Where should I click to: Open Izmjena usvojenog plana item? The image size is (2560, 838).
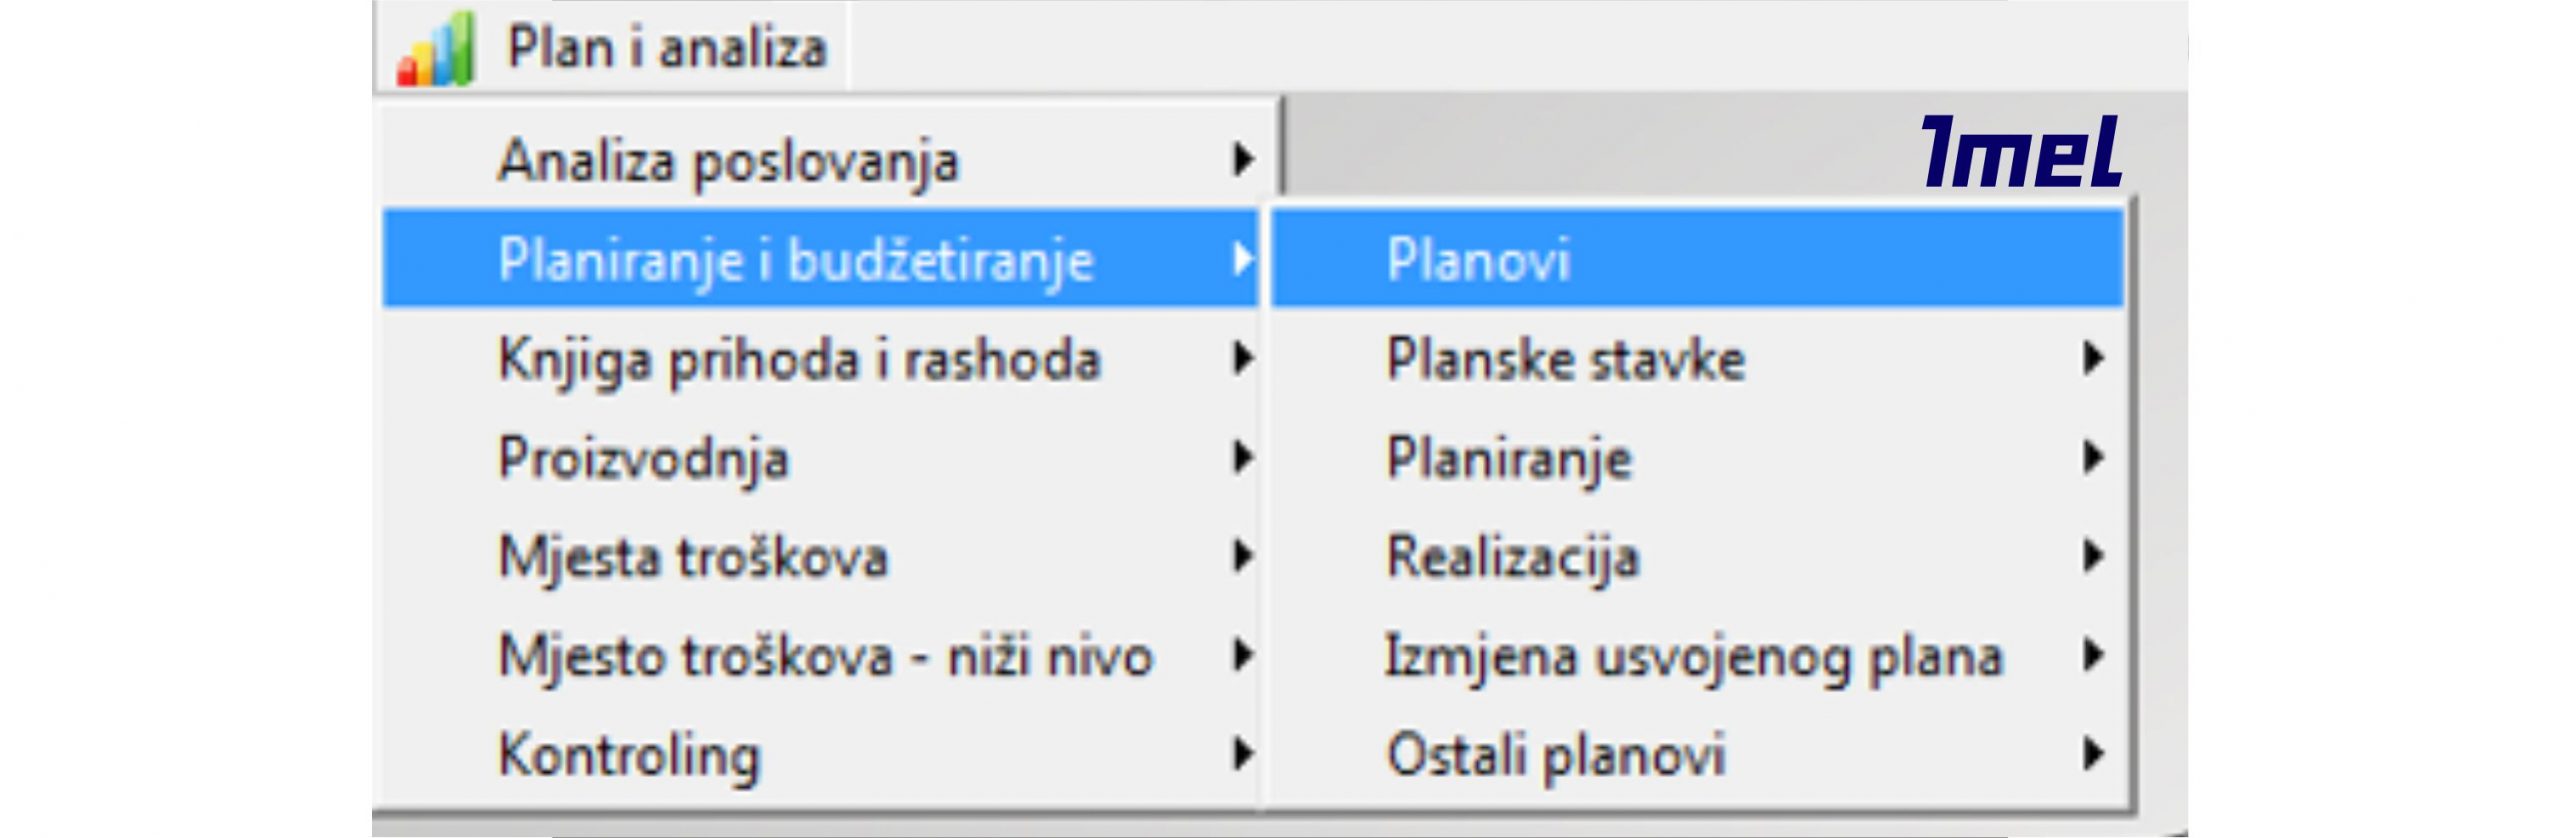point(1694,656)
